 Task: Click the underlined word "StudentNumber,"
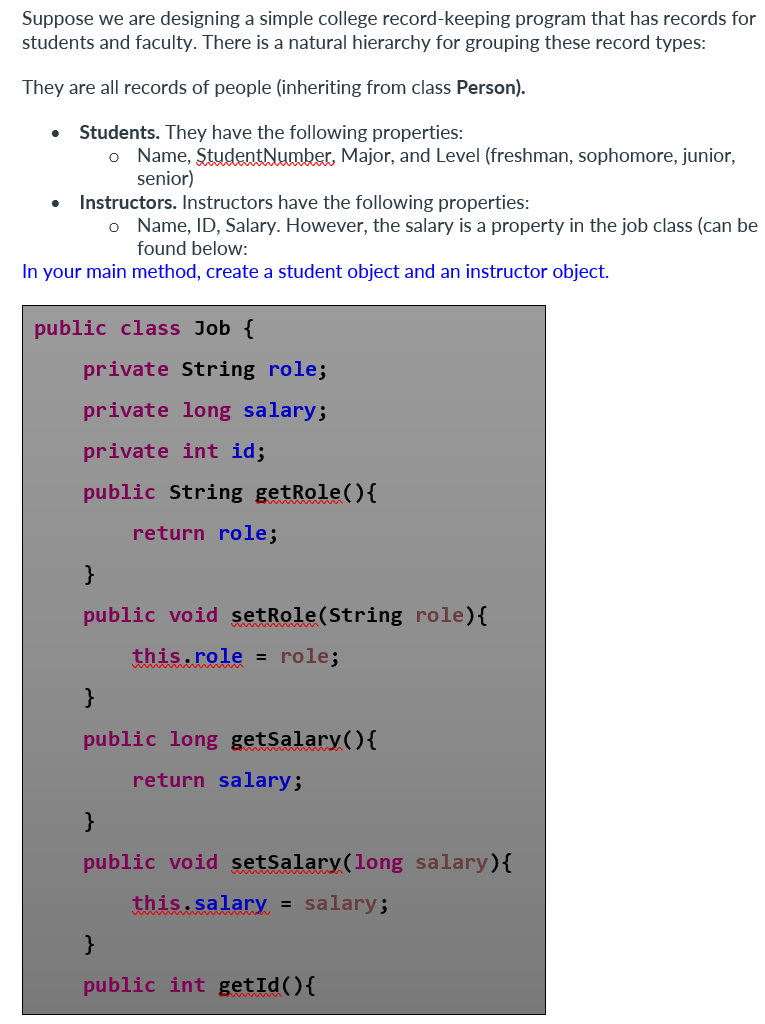[x=266, y=156]
